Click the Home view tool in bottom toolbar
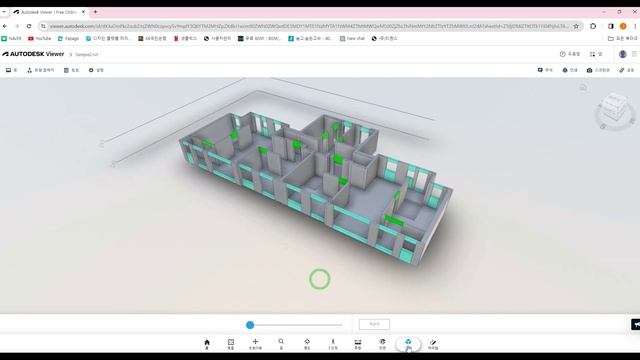This screenshot has height=360, width=640. pyautogui.click(x=207, y=344)
